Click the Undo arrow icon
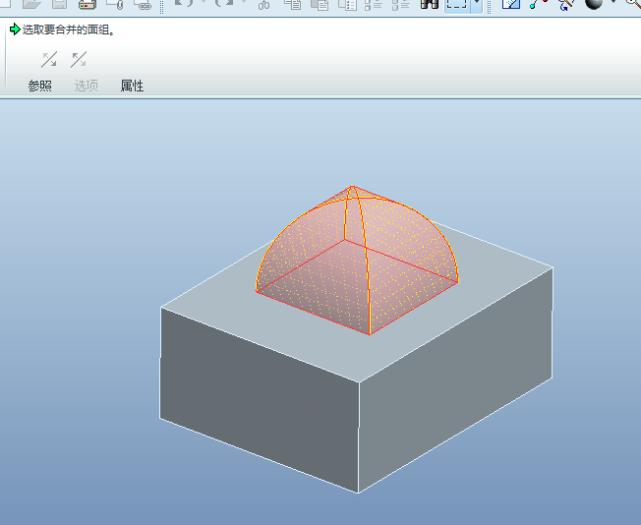Screen dimensions: 641x525 coord(184,4)
